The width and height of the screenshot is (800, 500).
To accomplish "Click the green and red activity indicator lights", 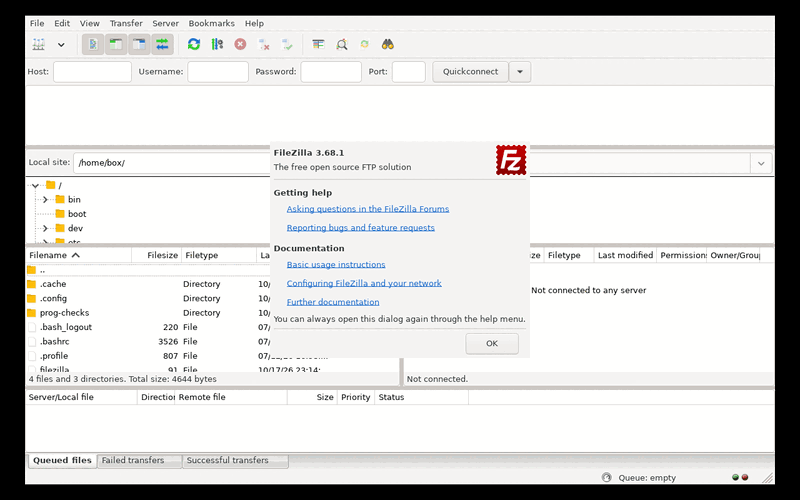I will (740, 478).
